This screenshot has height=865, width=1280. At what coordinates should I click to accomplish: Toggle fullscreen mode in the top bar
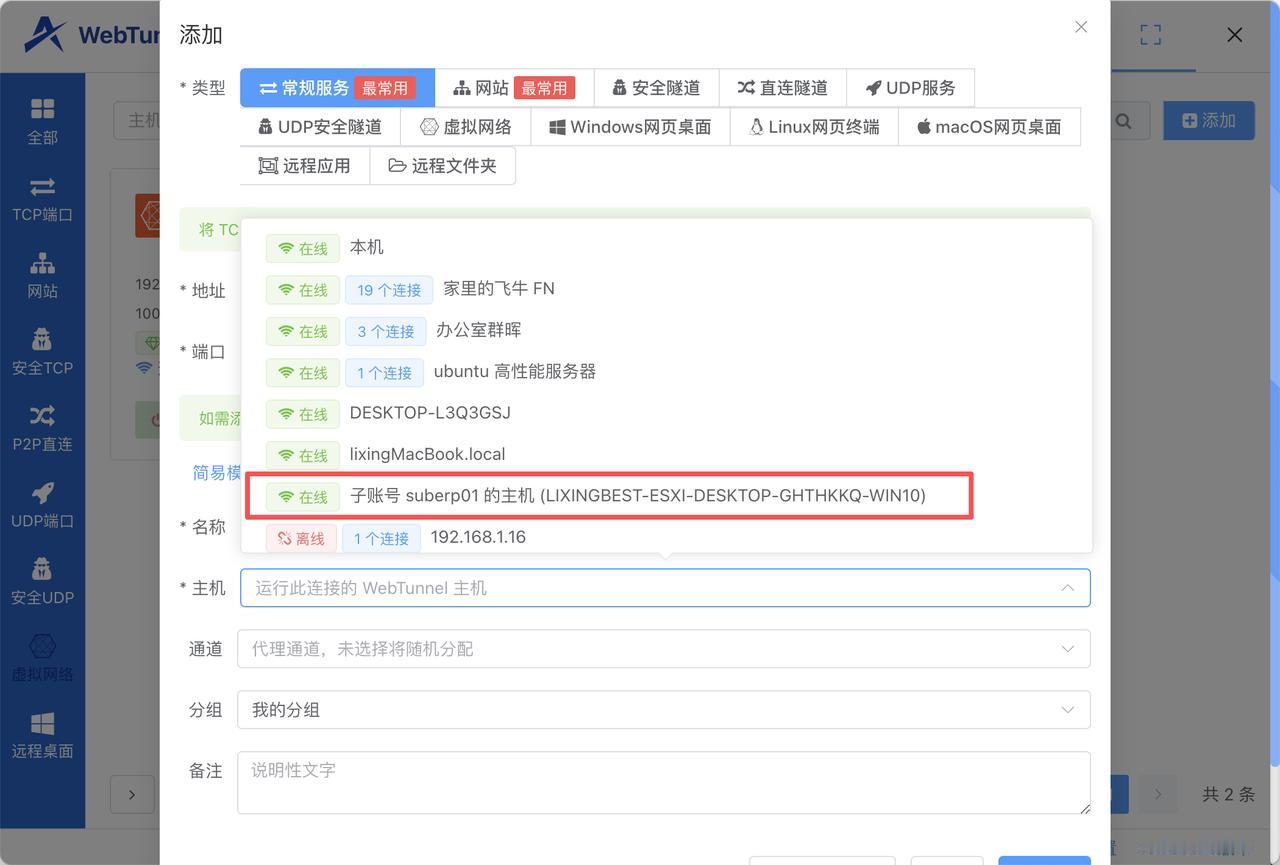click(x=1151, y=35)
